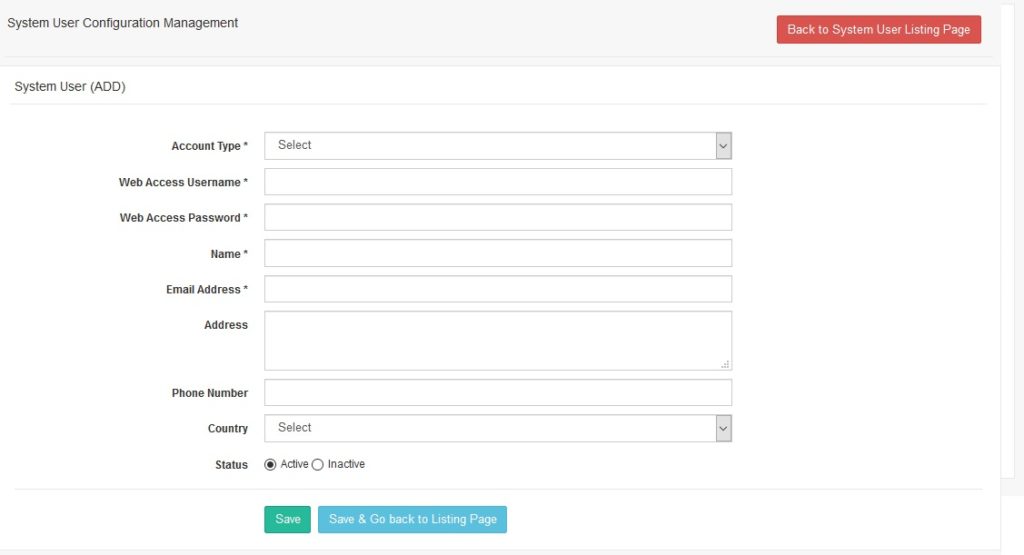Screen dimensions: 1024x555
Task: Click the green Save button
Action: pos(287,519)
